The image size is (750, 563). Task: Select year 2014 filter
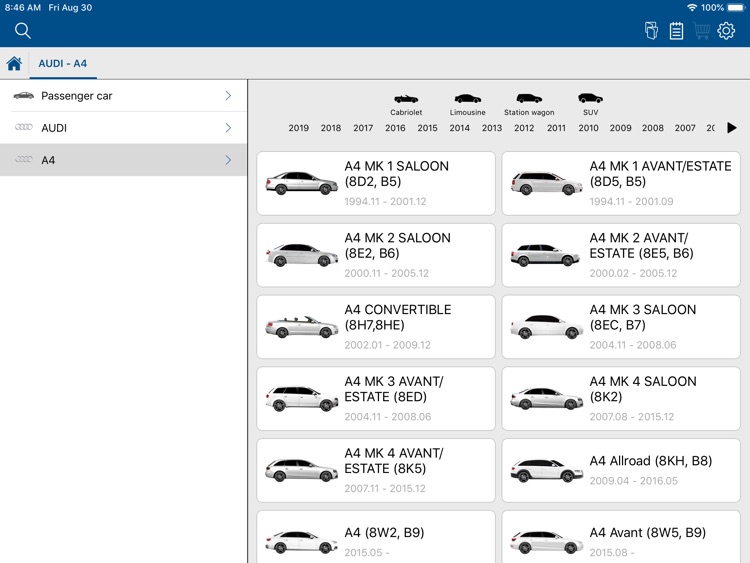pos(460,128)
